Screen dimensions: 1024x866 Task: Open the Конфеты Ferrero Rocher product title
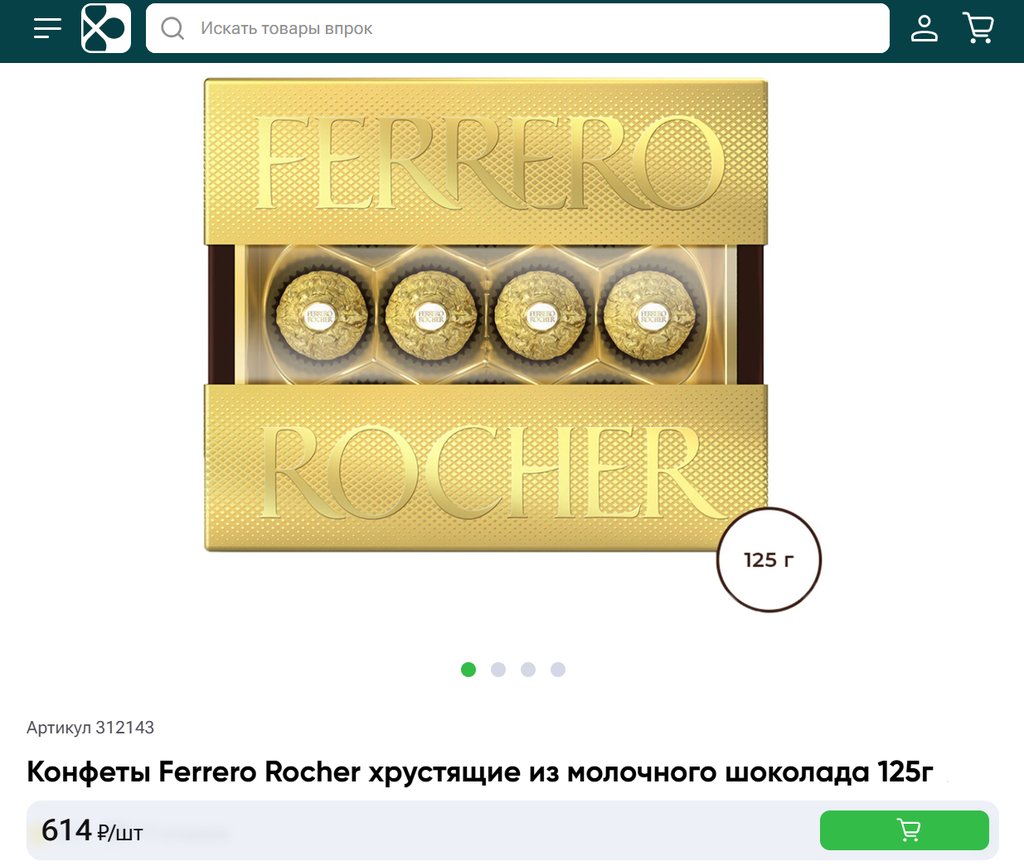coord(480,772)
